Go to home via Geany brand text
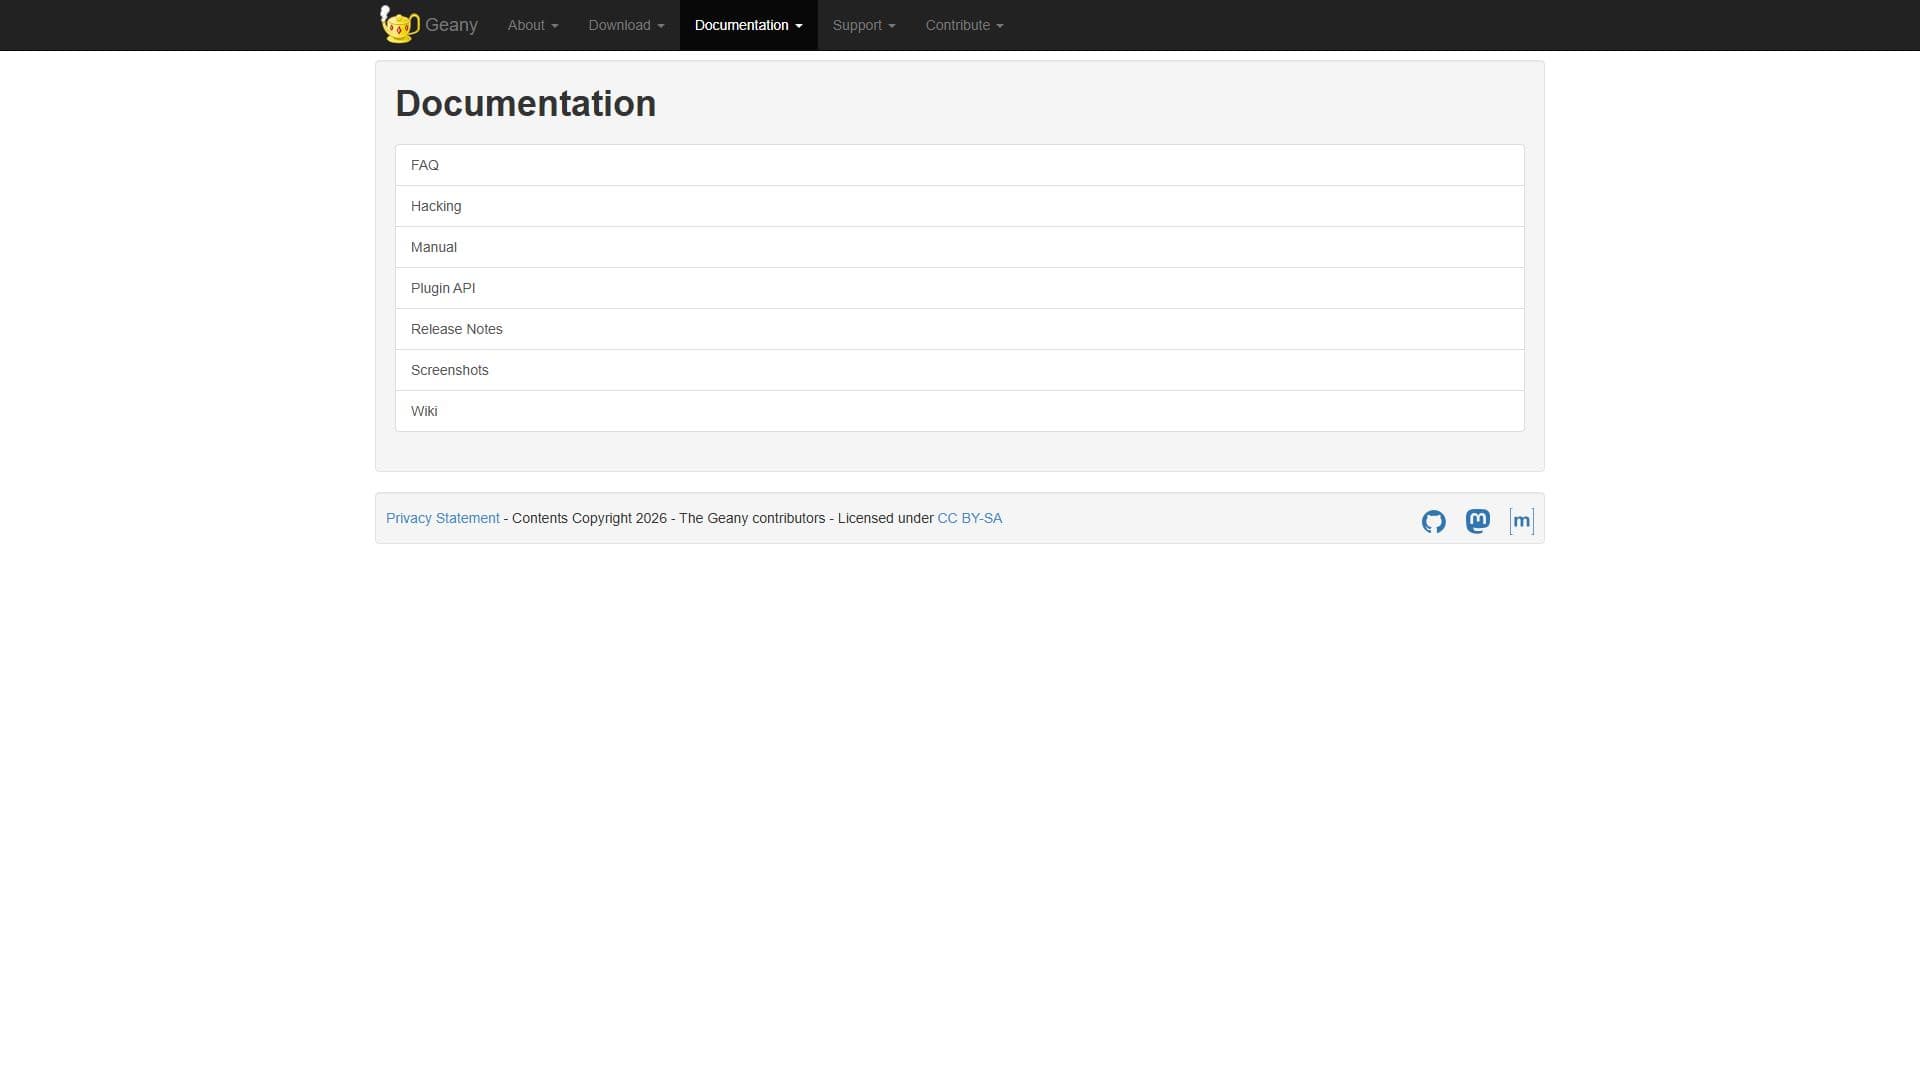This screenshot has height=1080, width=1920. click(451, 25)
